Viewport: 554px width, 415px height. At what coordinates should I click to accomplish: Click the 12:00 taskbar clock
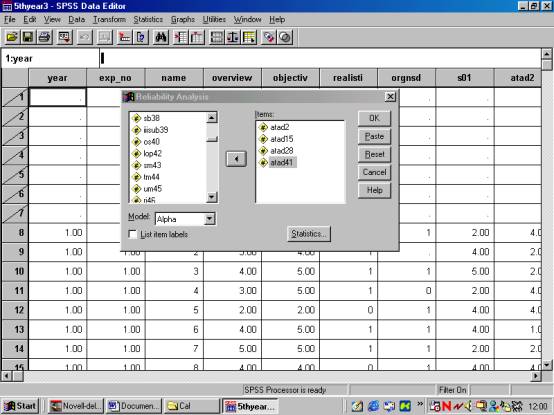[538, 407]
